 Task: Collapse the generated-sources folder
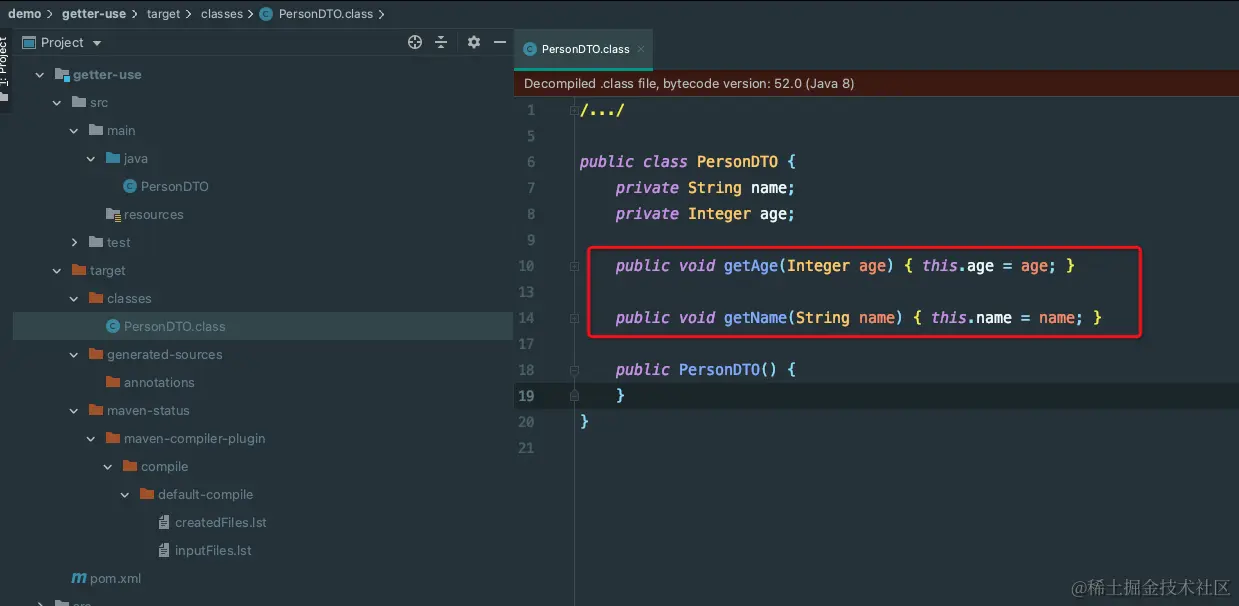(74, 355)
